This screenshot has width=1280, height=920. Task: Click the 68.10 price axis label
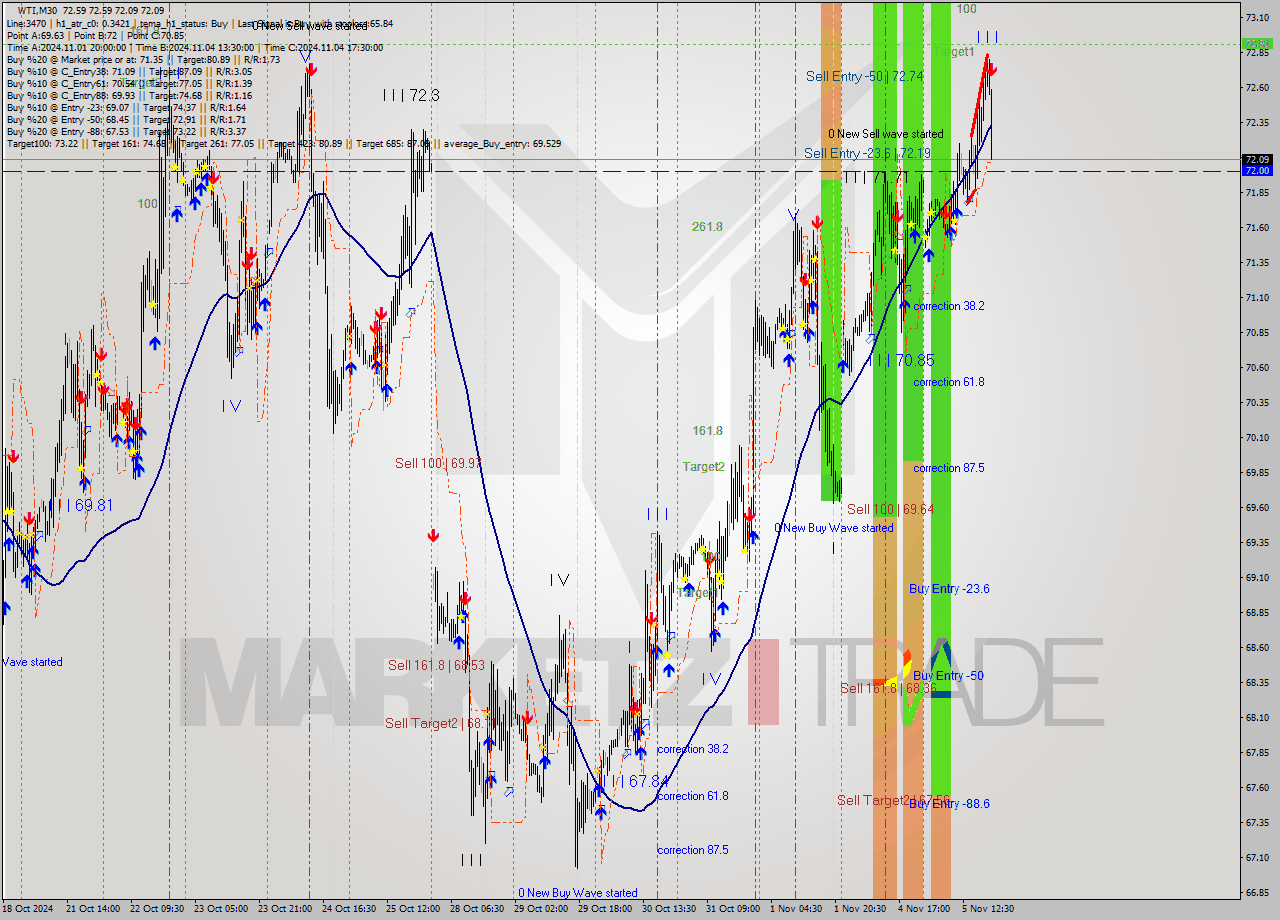pos(1258,718)
